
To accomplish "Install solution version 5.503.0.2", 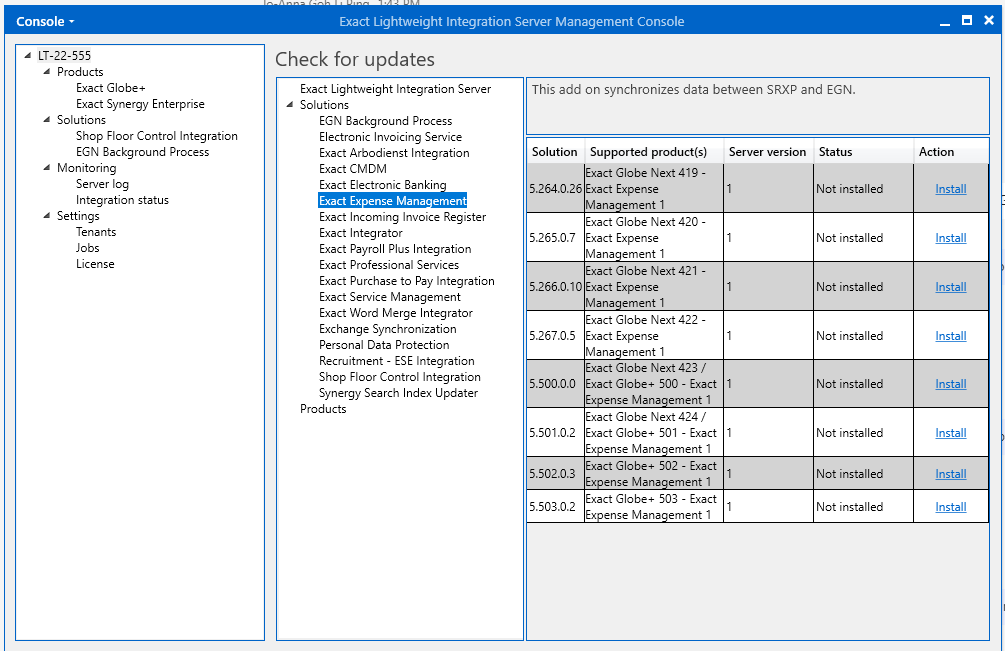I will (x=950, y=507).
